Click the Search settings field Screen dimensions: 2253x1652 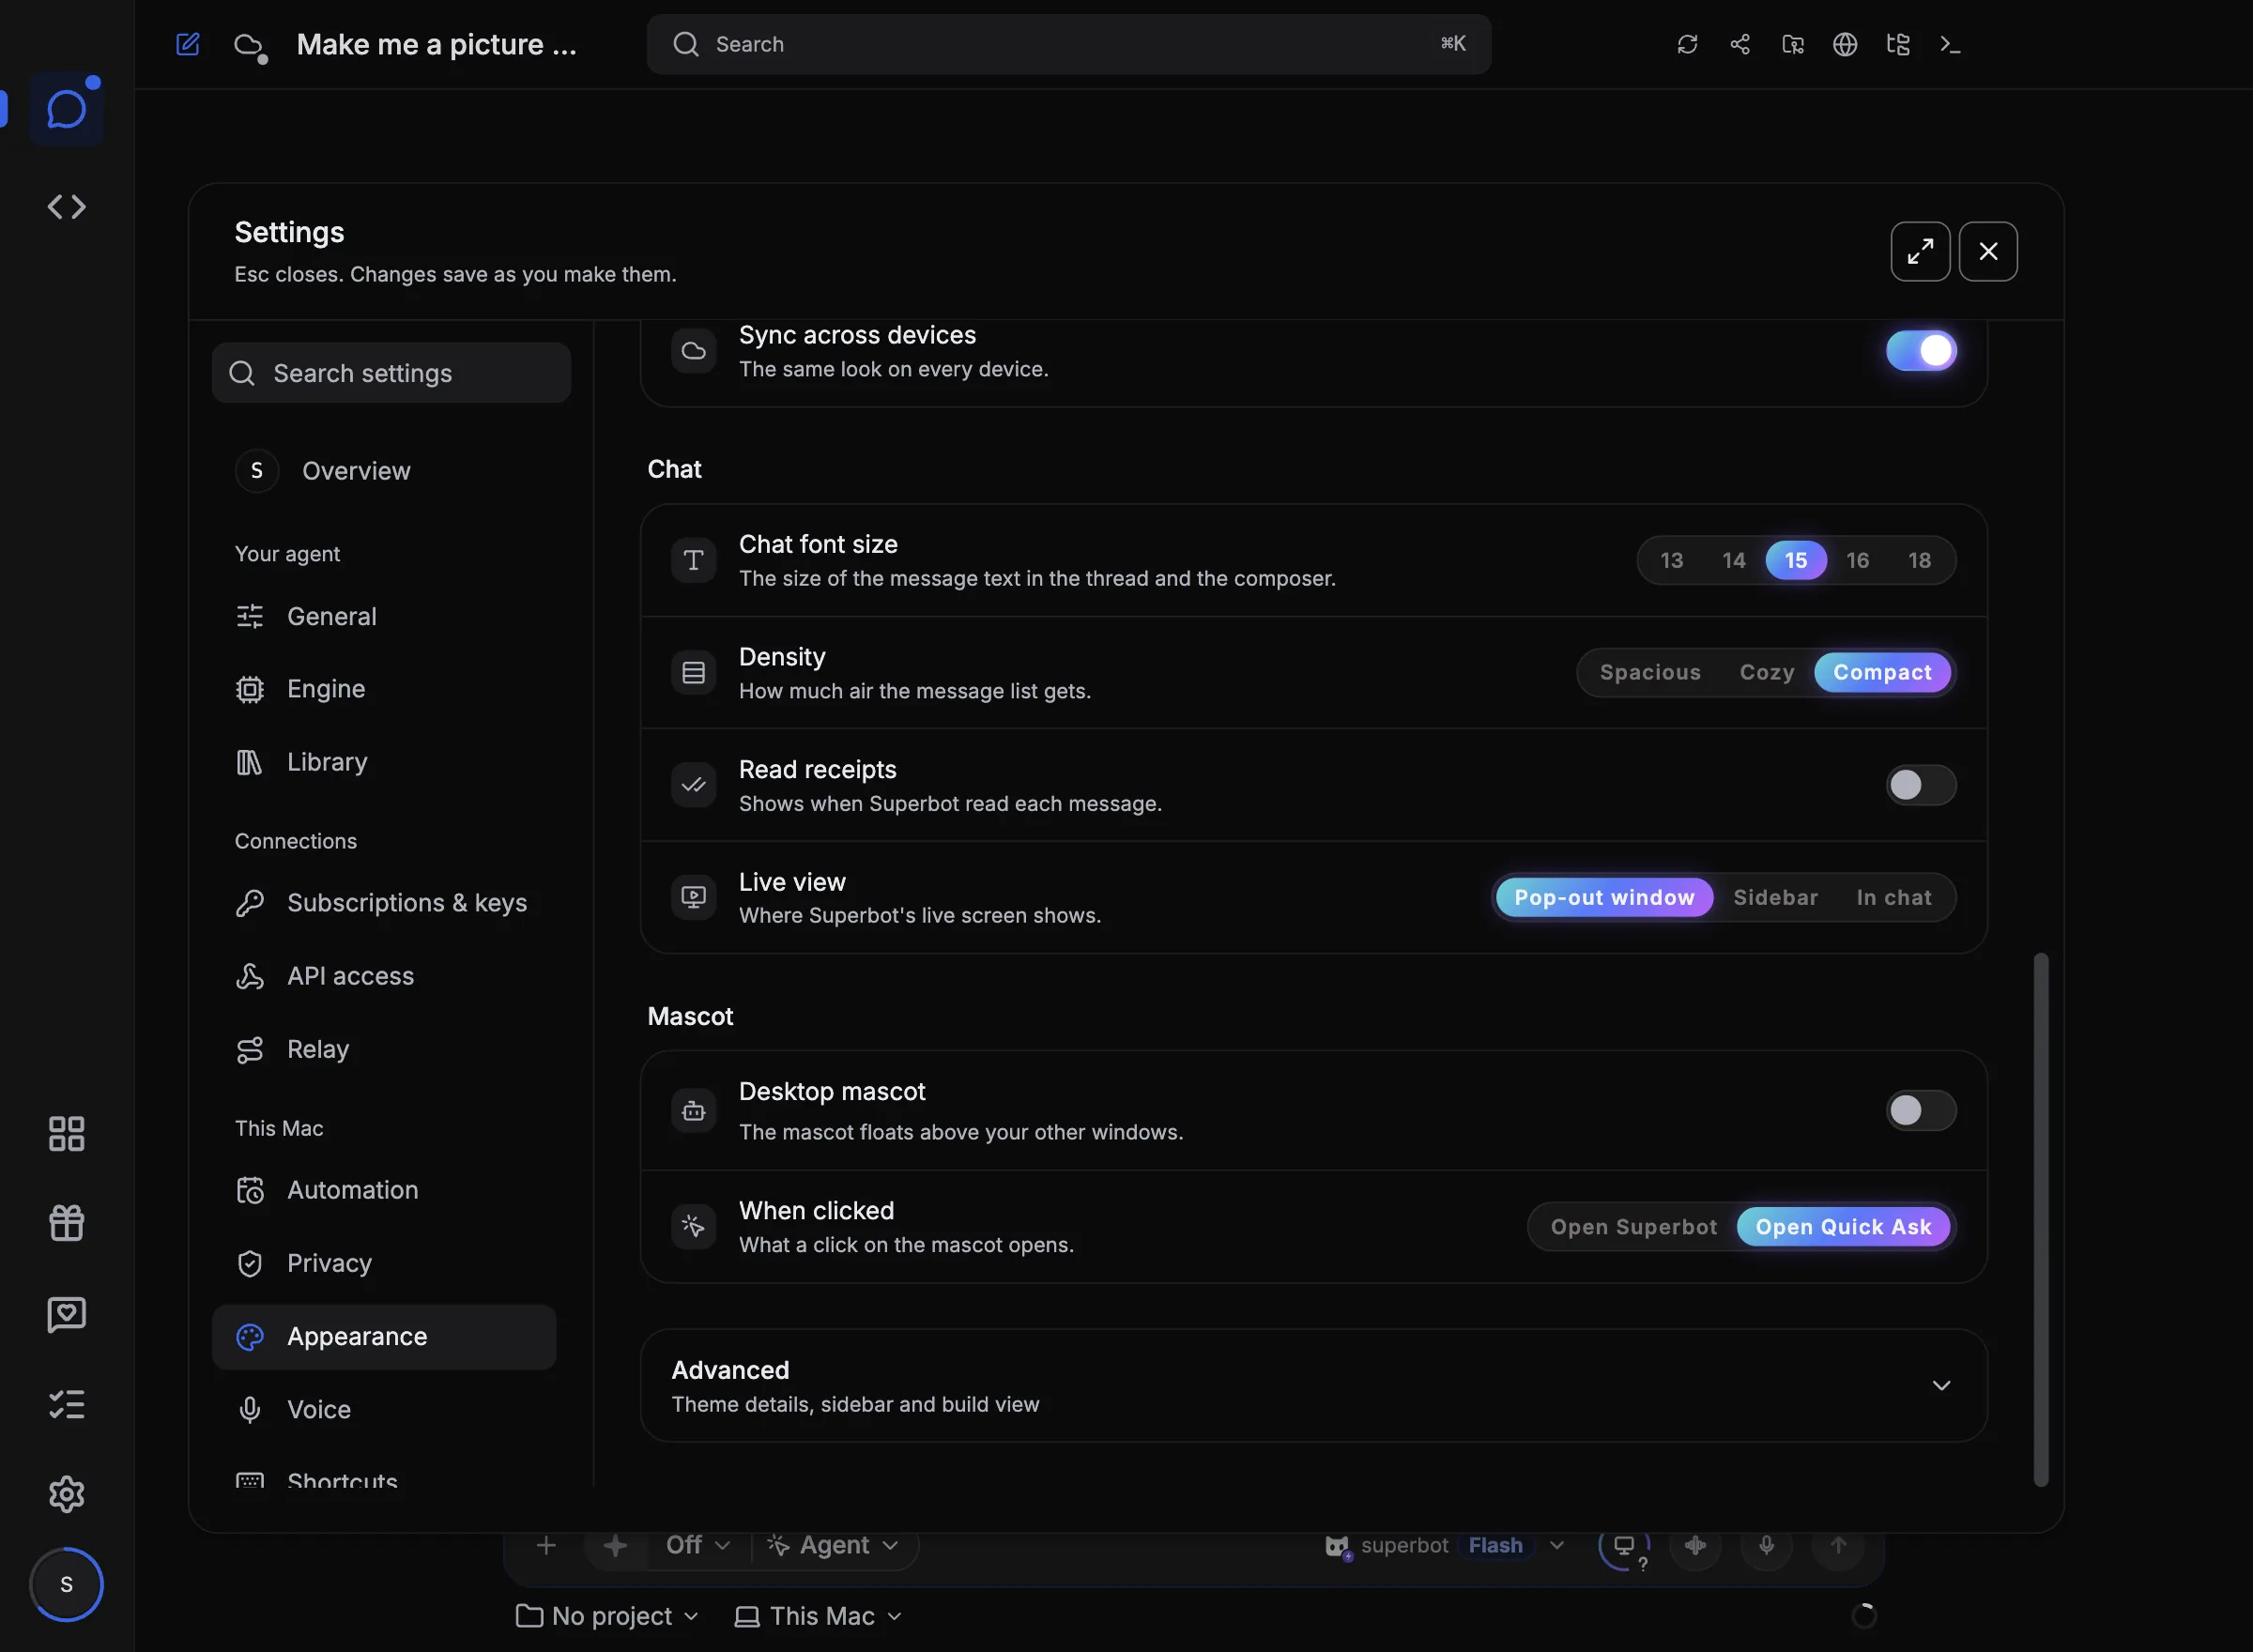[x=391, y=373]
